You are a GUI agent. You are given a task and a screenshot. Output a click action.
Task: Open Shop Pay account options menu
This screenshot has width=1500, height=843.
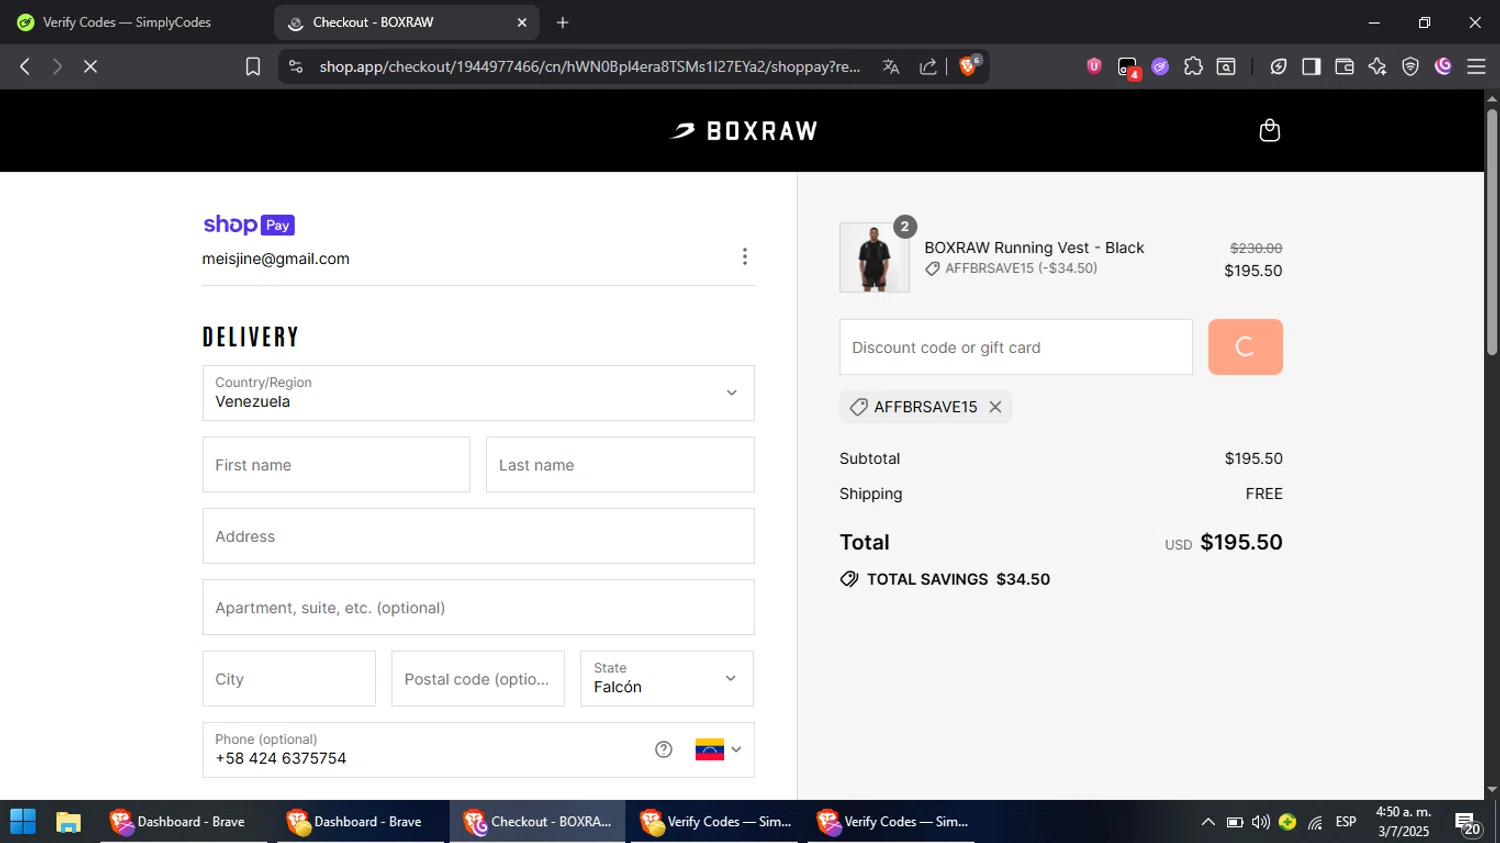744,257
